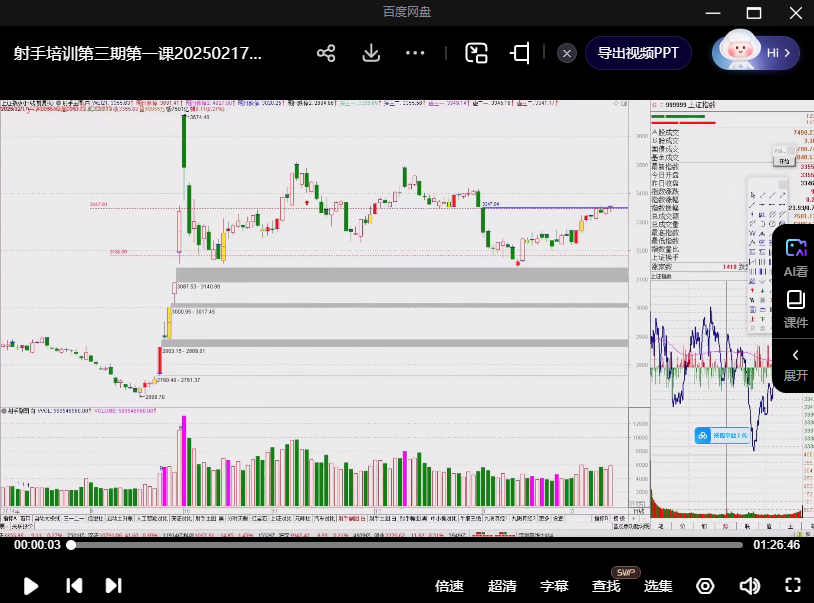This screenshot has width=814, height=603.
Task: Skip to the next video
Action: click(x=113, y=586)
